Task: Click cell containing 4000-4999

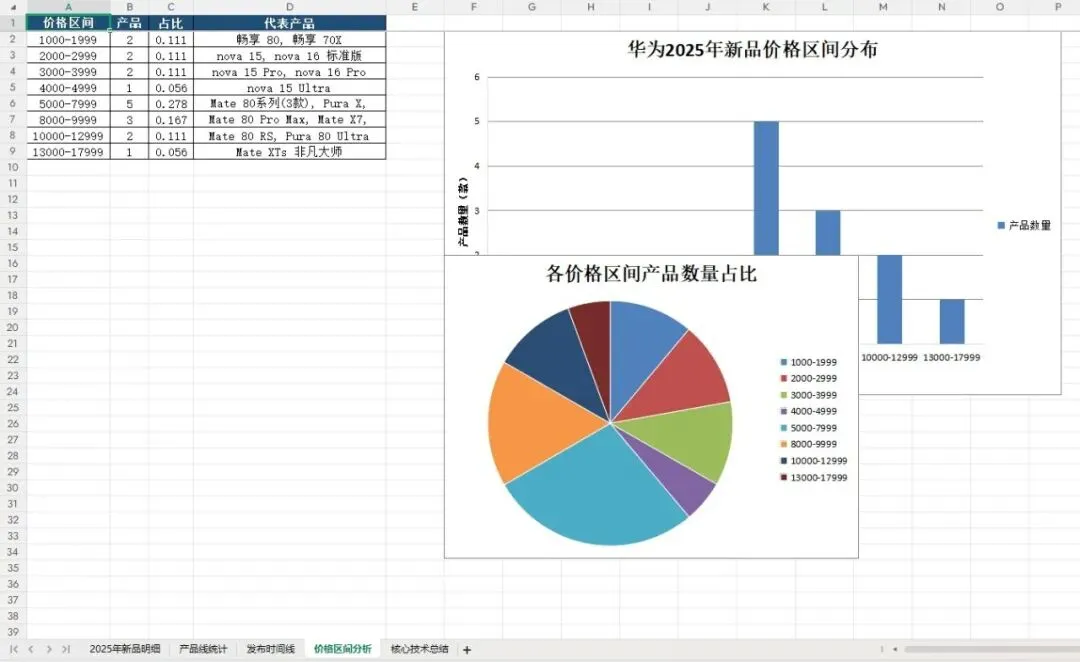Action: point(68,88)
